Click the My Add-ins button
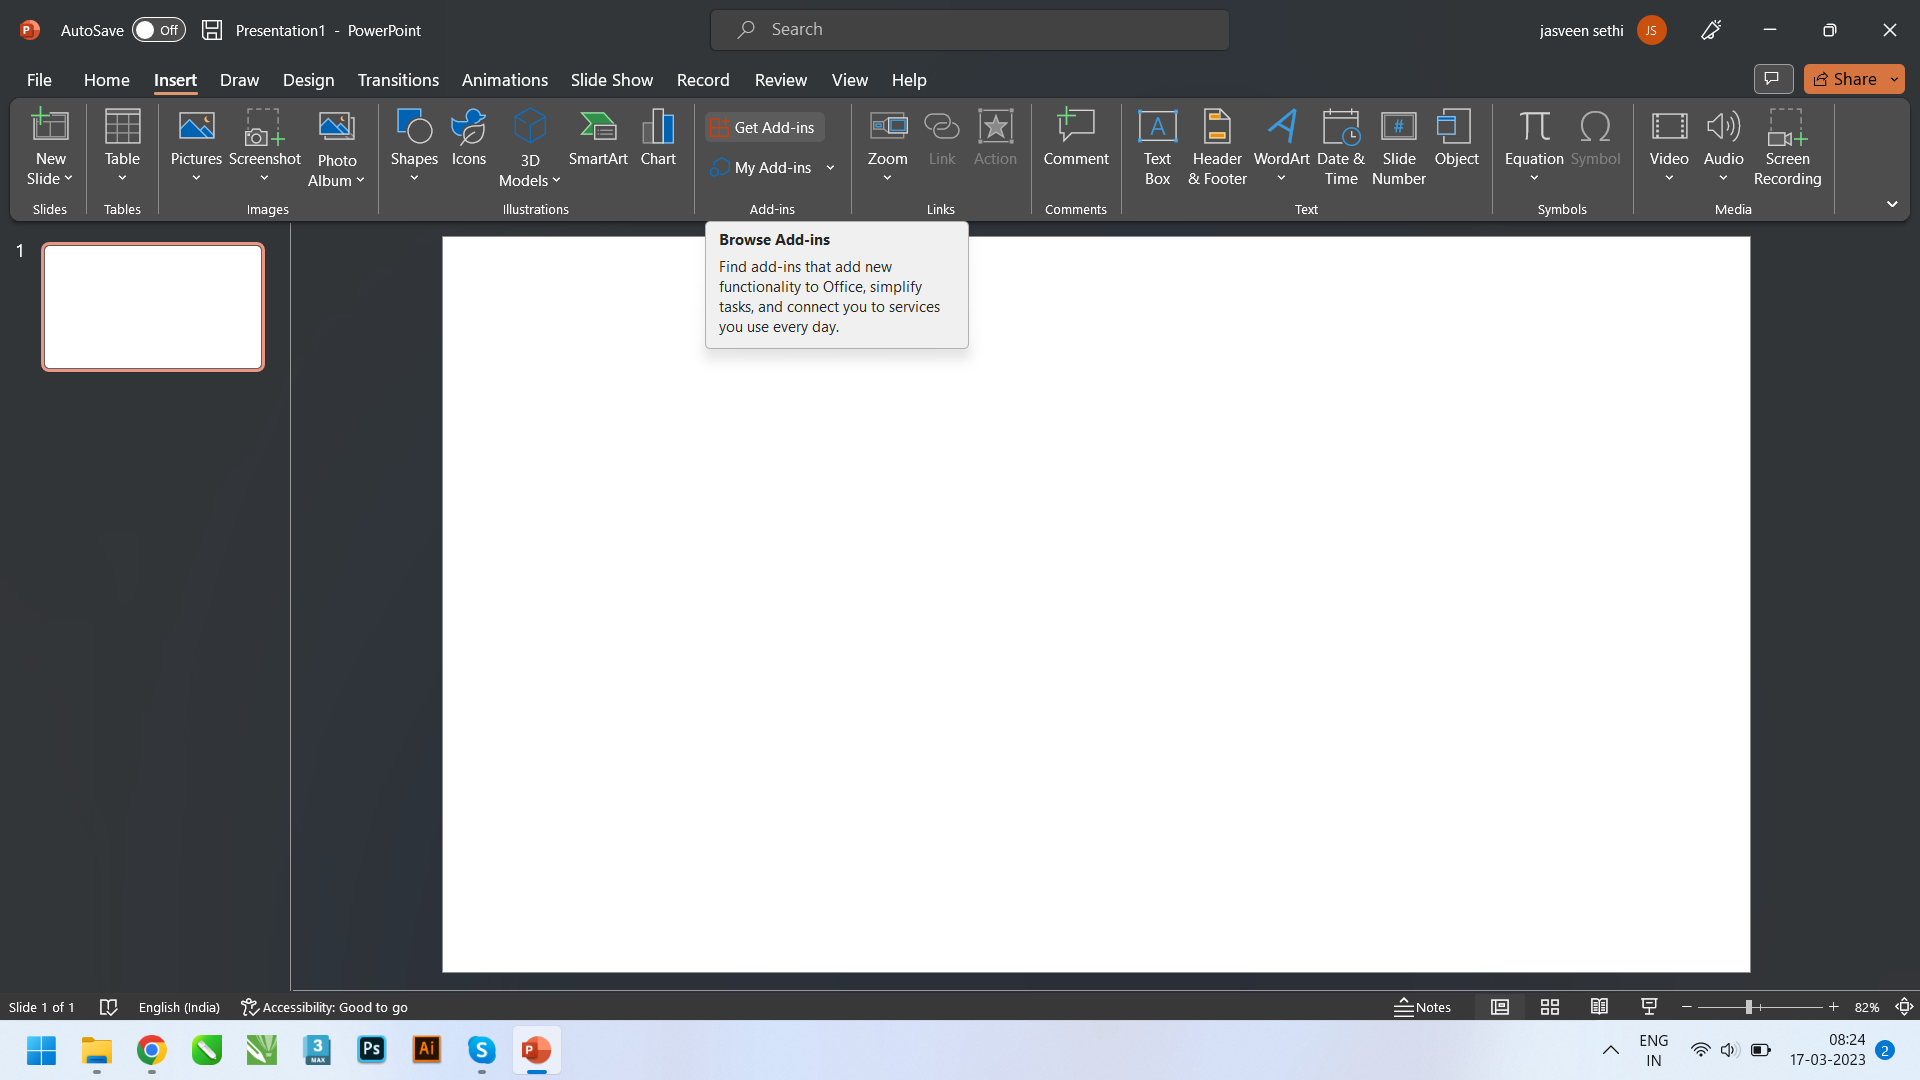This screenshot has height=1080, width=1920. pos(762,168)
